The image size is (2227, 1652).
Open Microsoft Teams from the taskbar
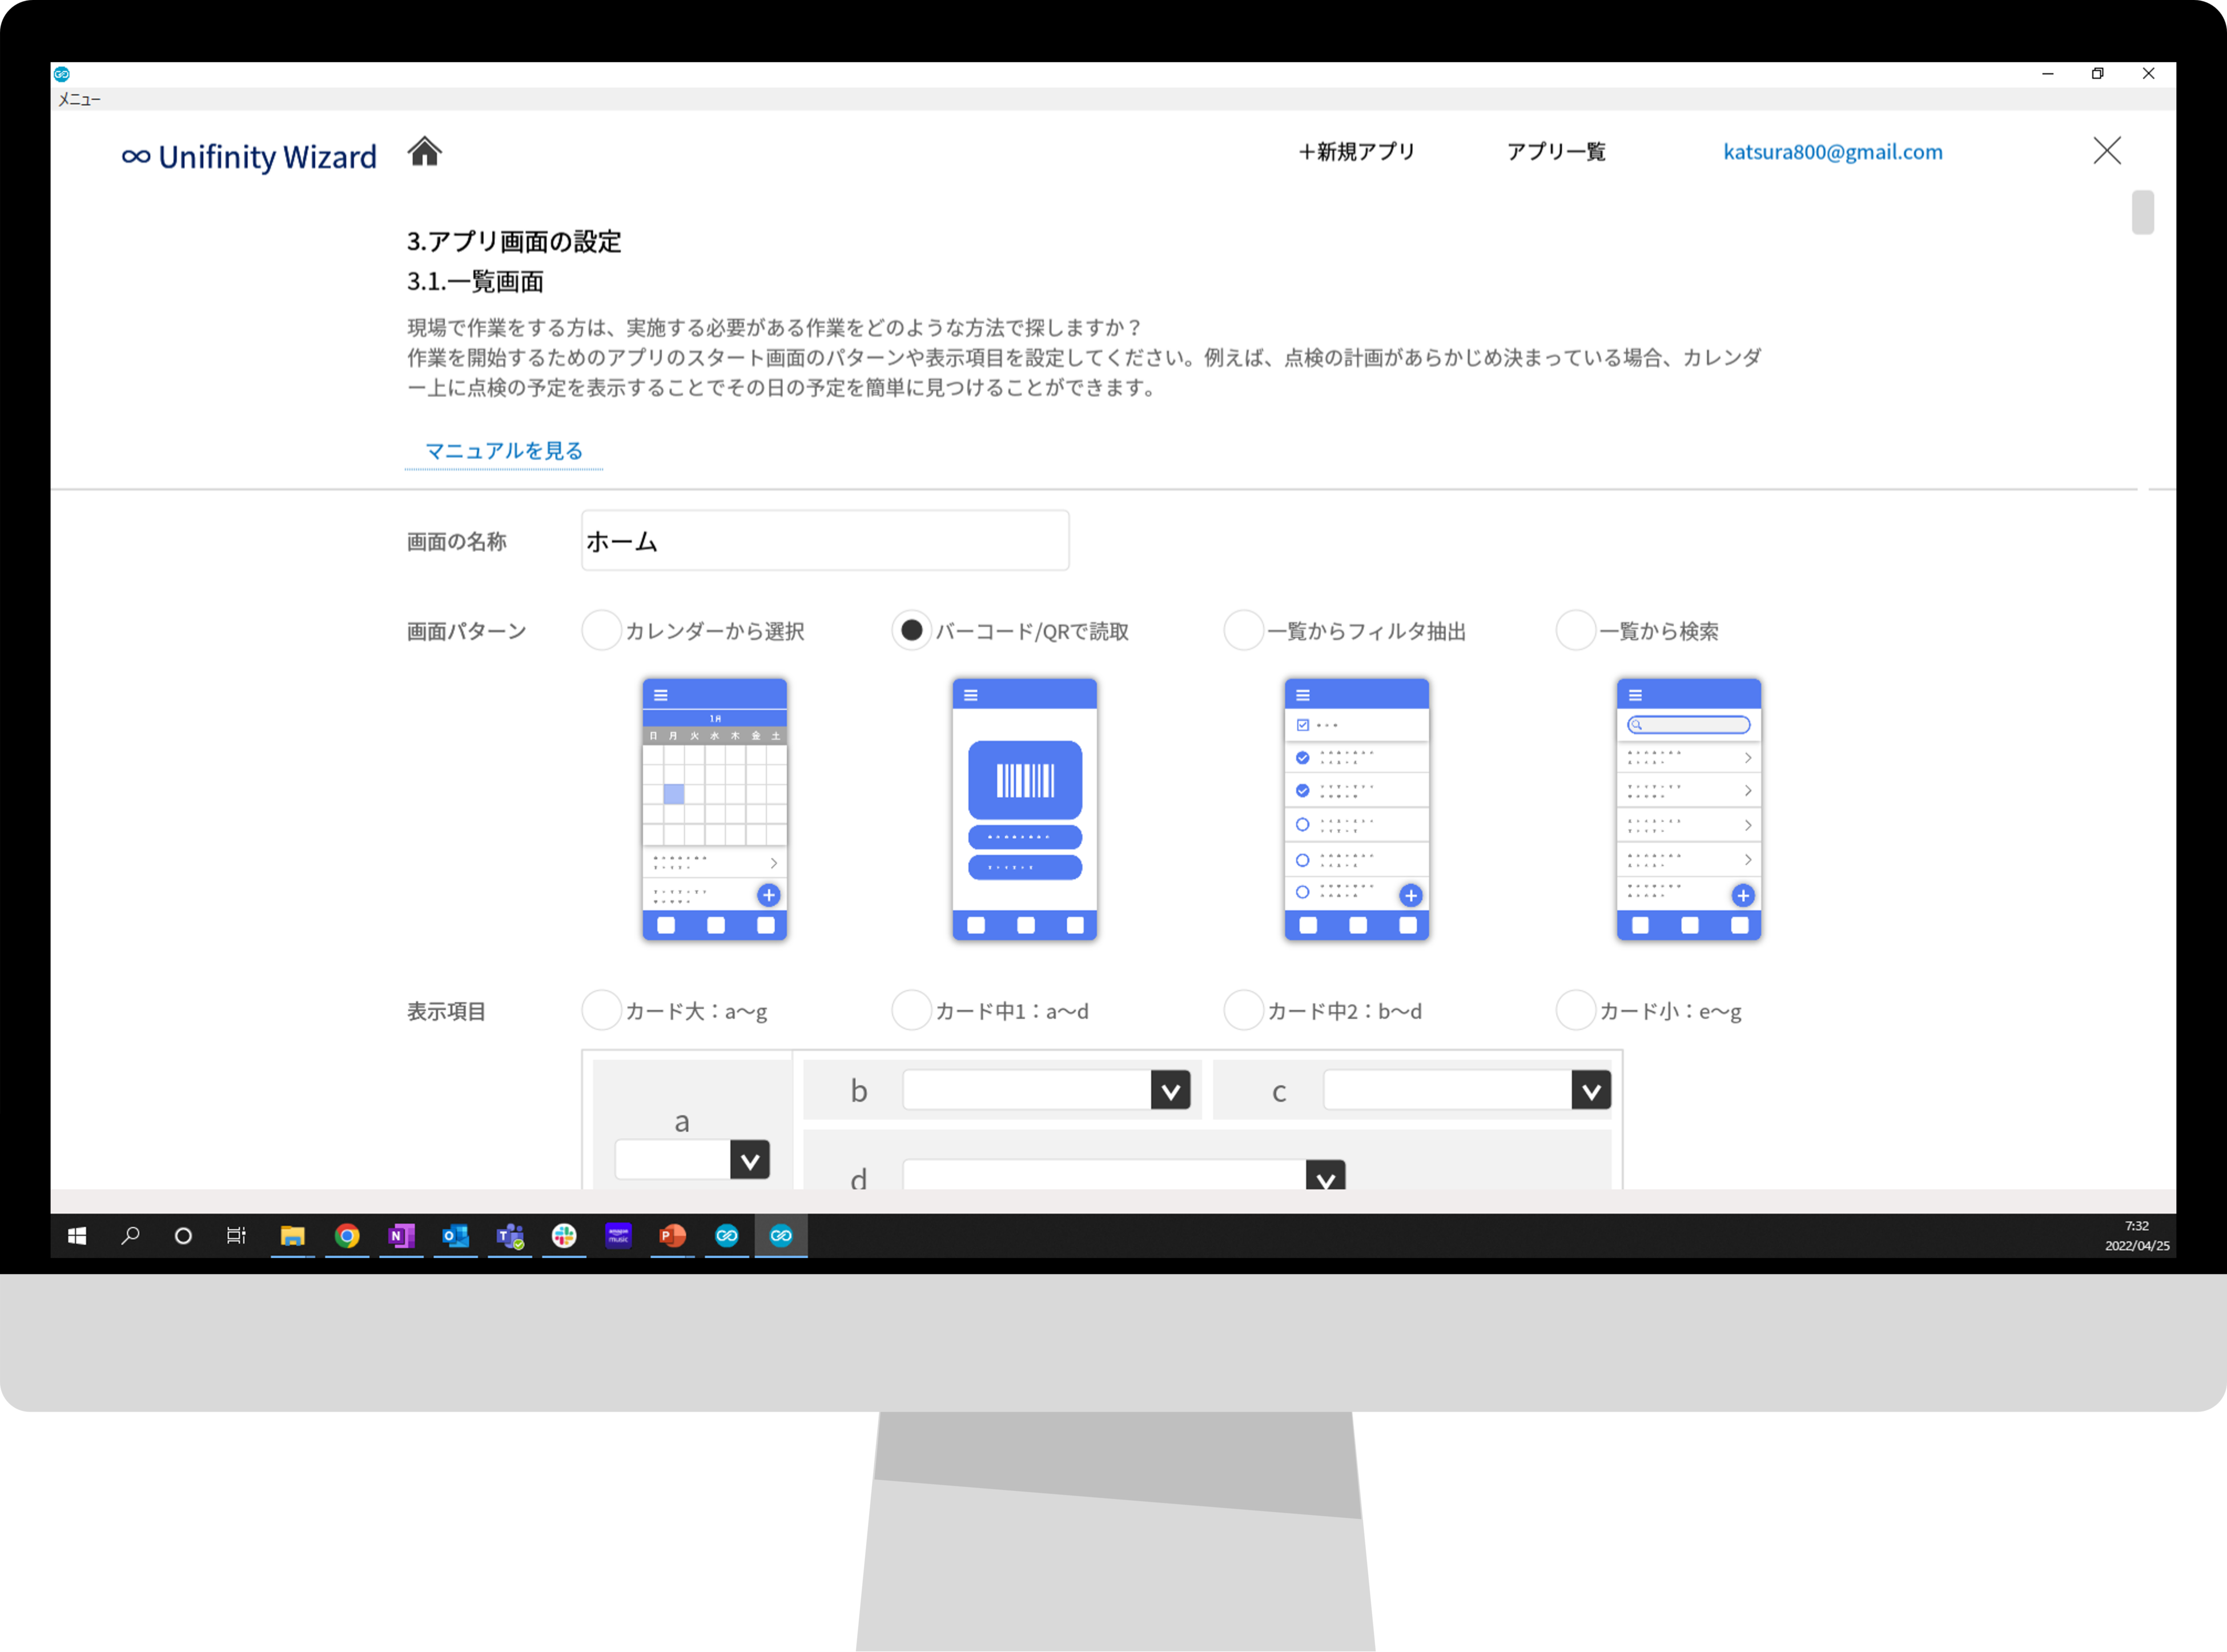(510, 1236)
